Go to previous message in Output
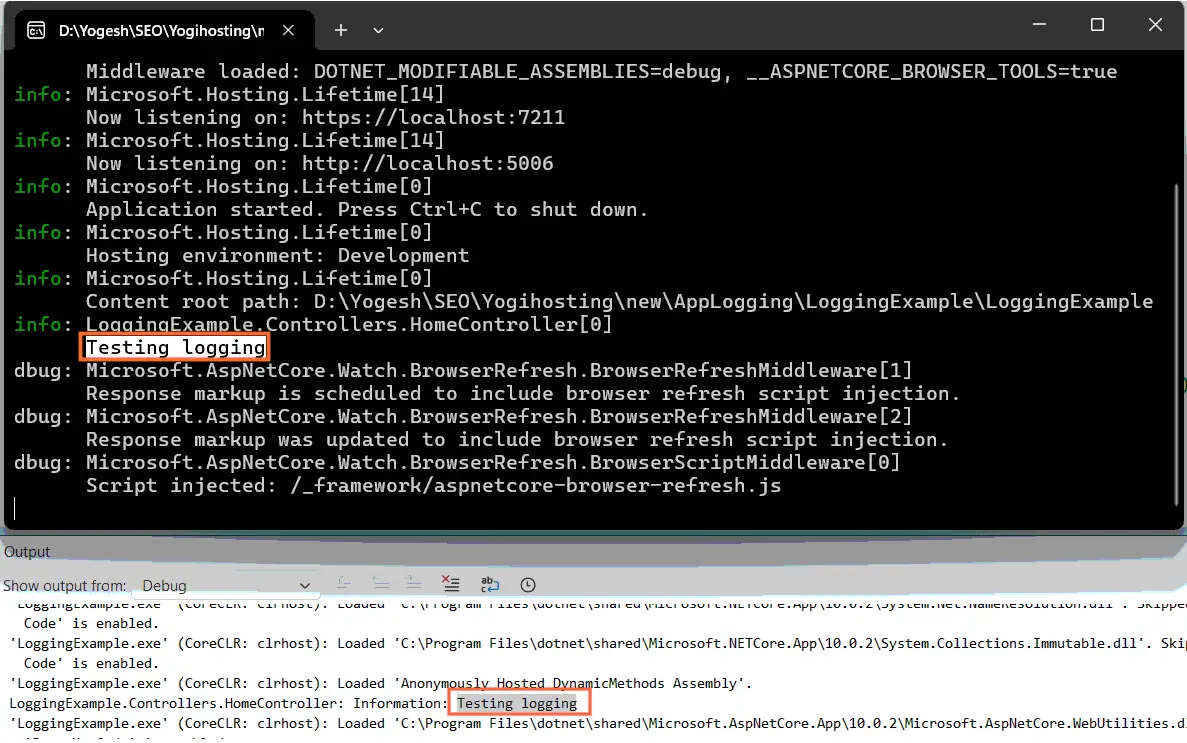Viewport: 1187px width, 743px height. pos(380,584)
